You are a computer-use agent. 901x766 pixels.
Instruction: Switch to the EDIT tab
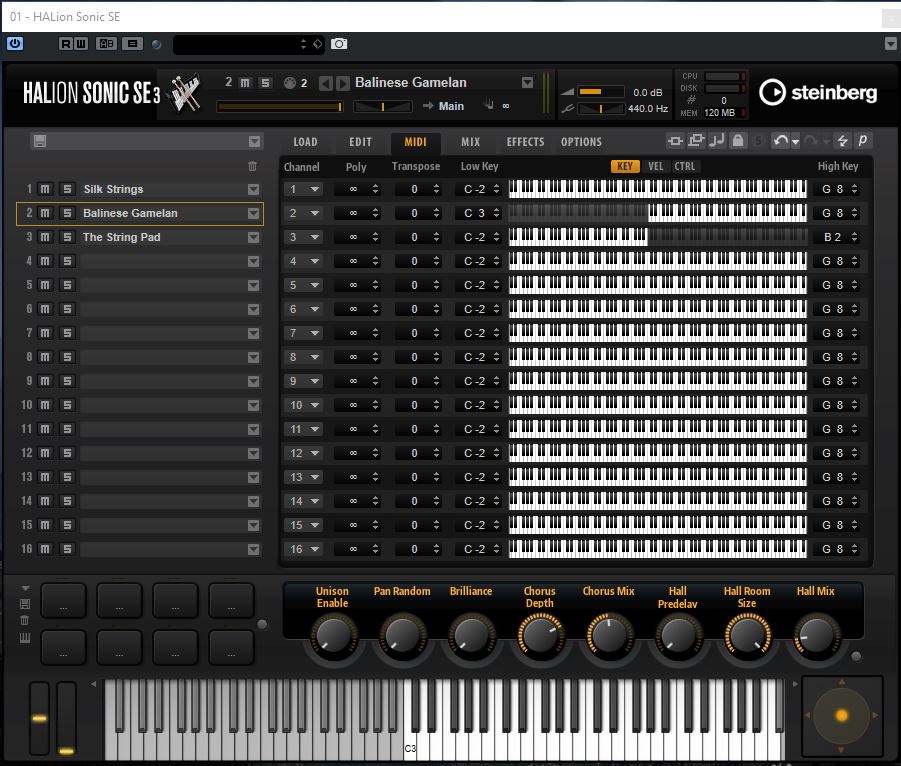(360, 142)
